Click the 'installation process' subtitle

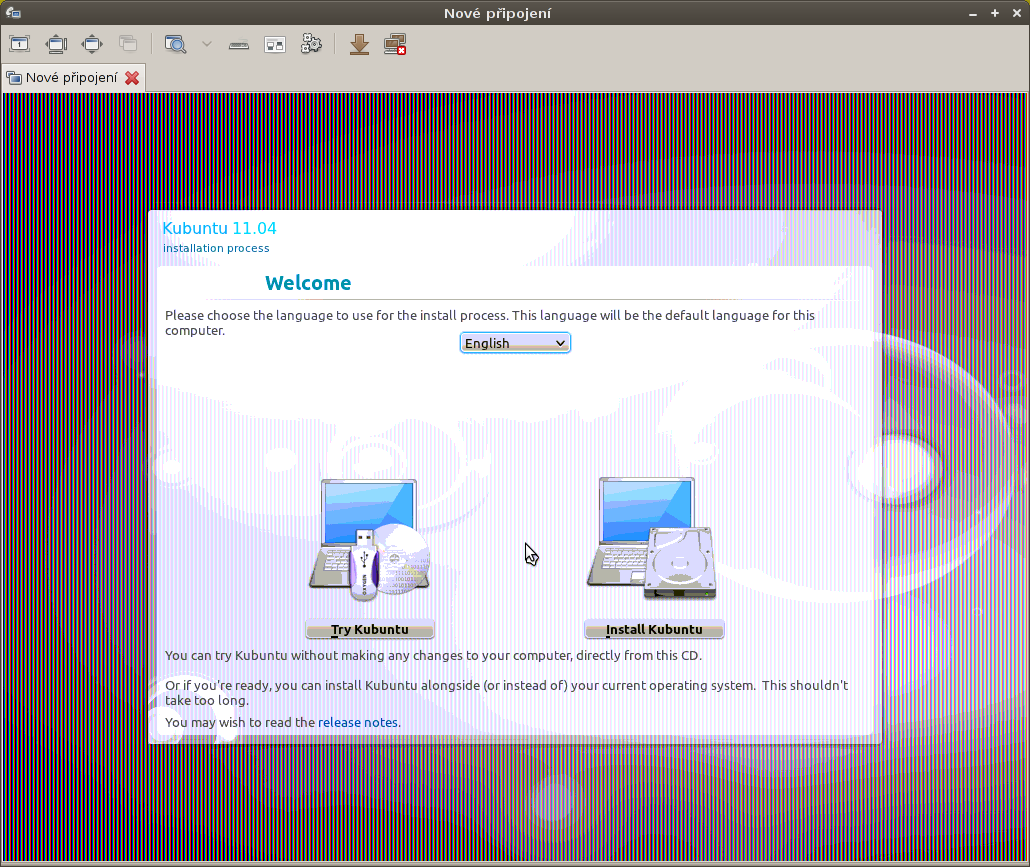click(x=216, y=248)
